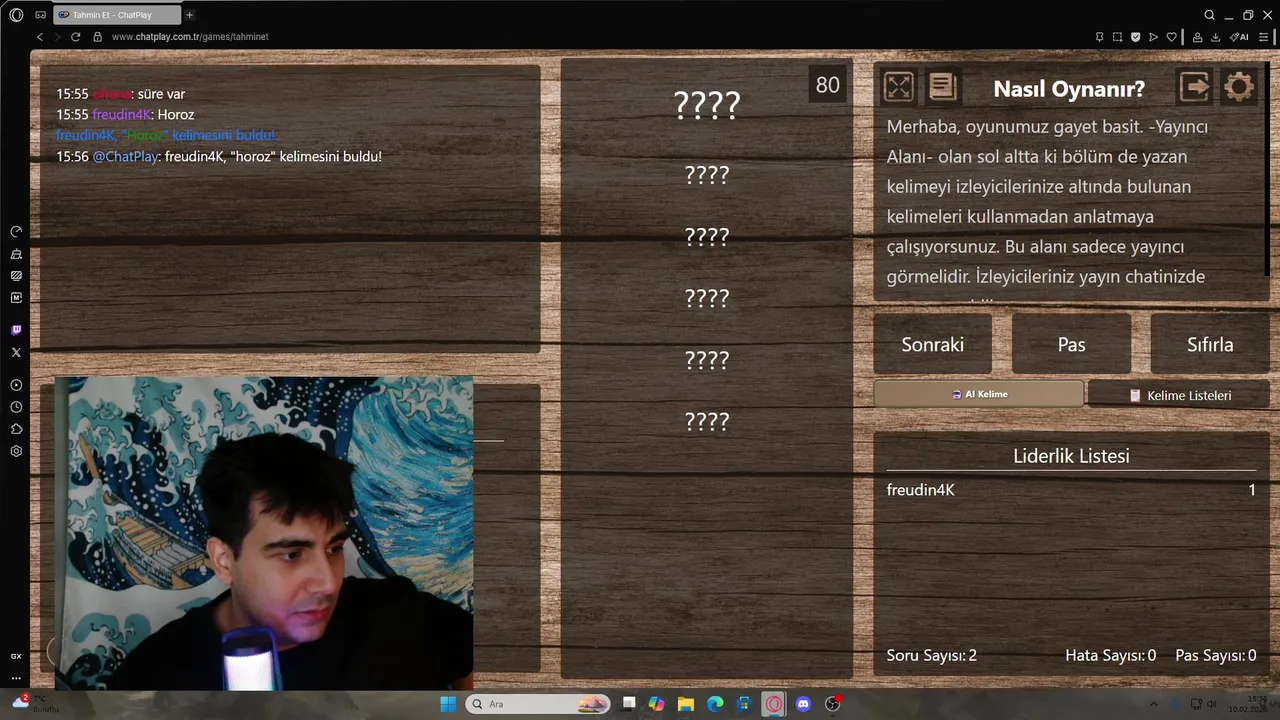Image resolution: width=1280 pixels, height=720 pixels.
Task: Open the GX control icon in the sidebar
Action: pos(16,656)
